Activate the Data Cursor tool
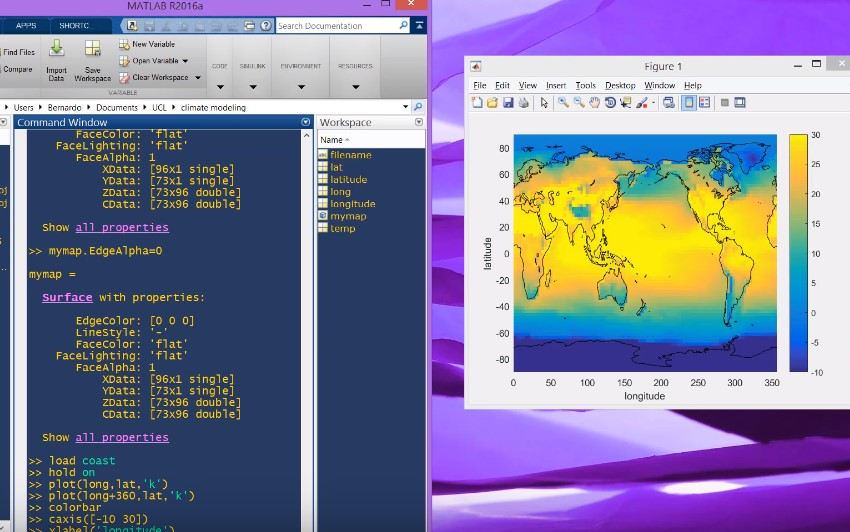 click(x=626, y=102)
